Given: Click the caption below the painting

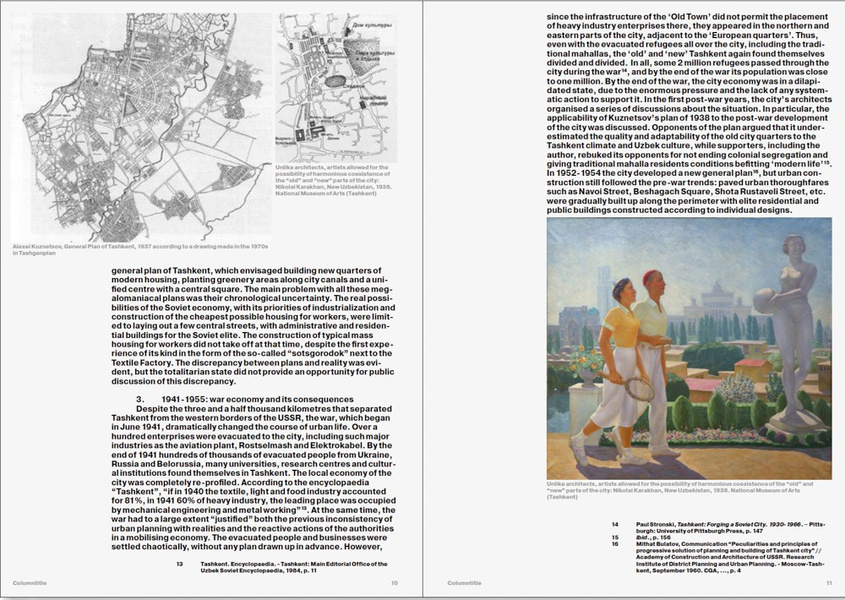Looking at the screenshot, I should pos(685,491).
